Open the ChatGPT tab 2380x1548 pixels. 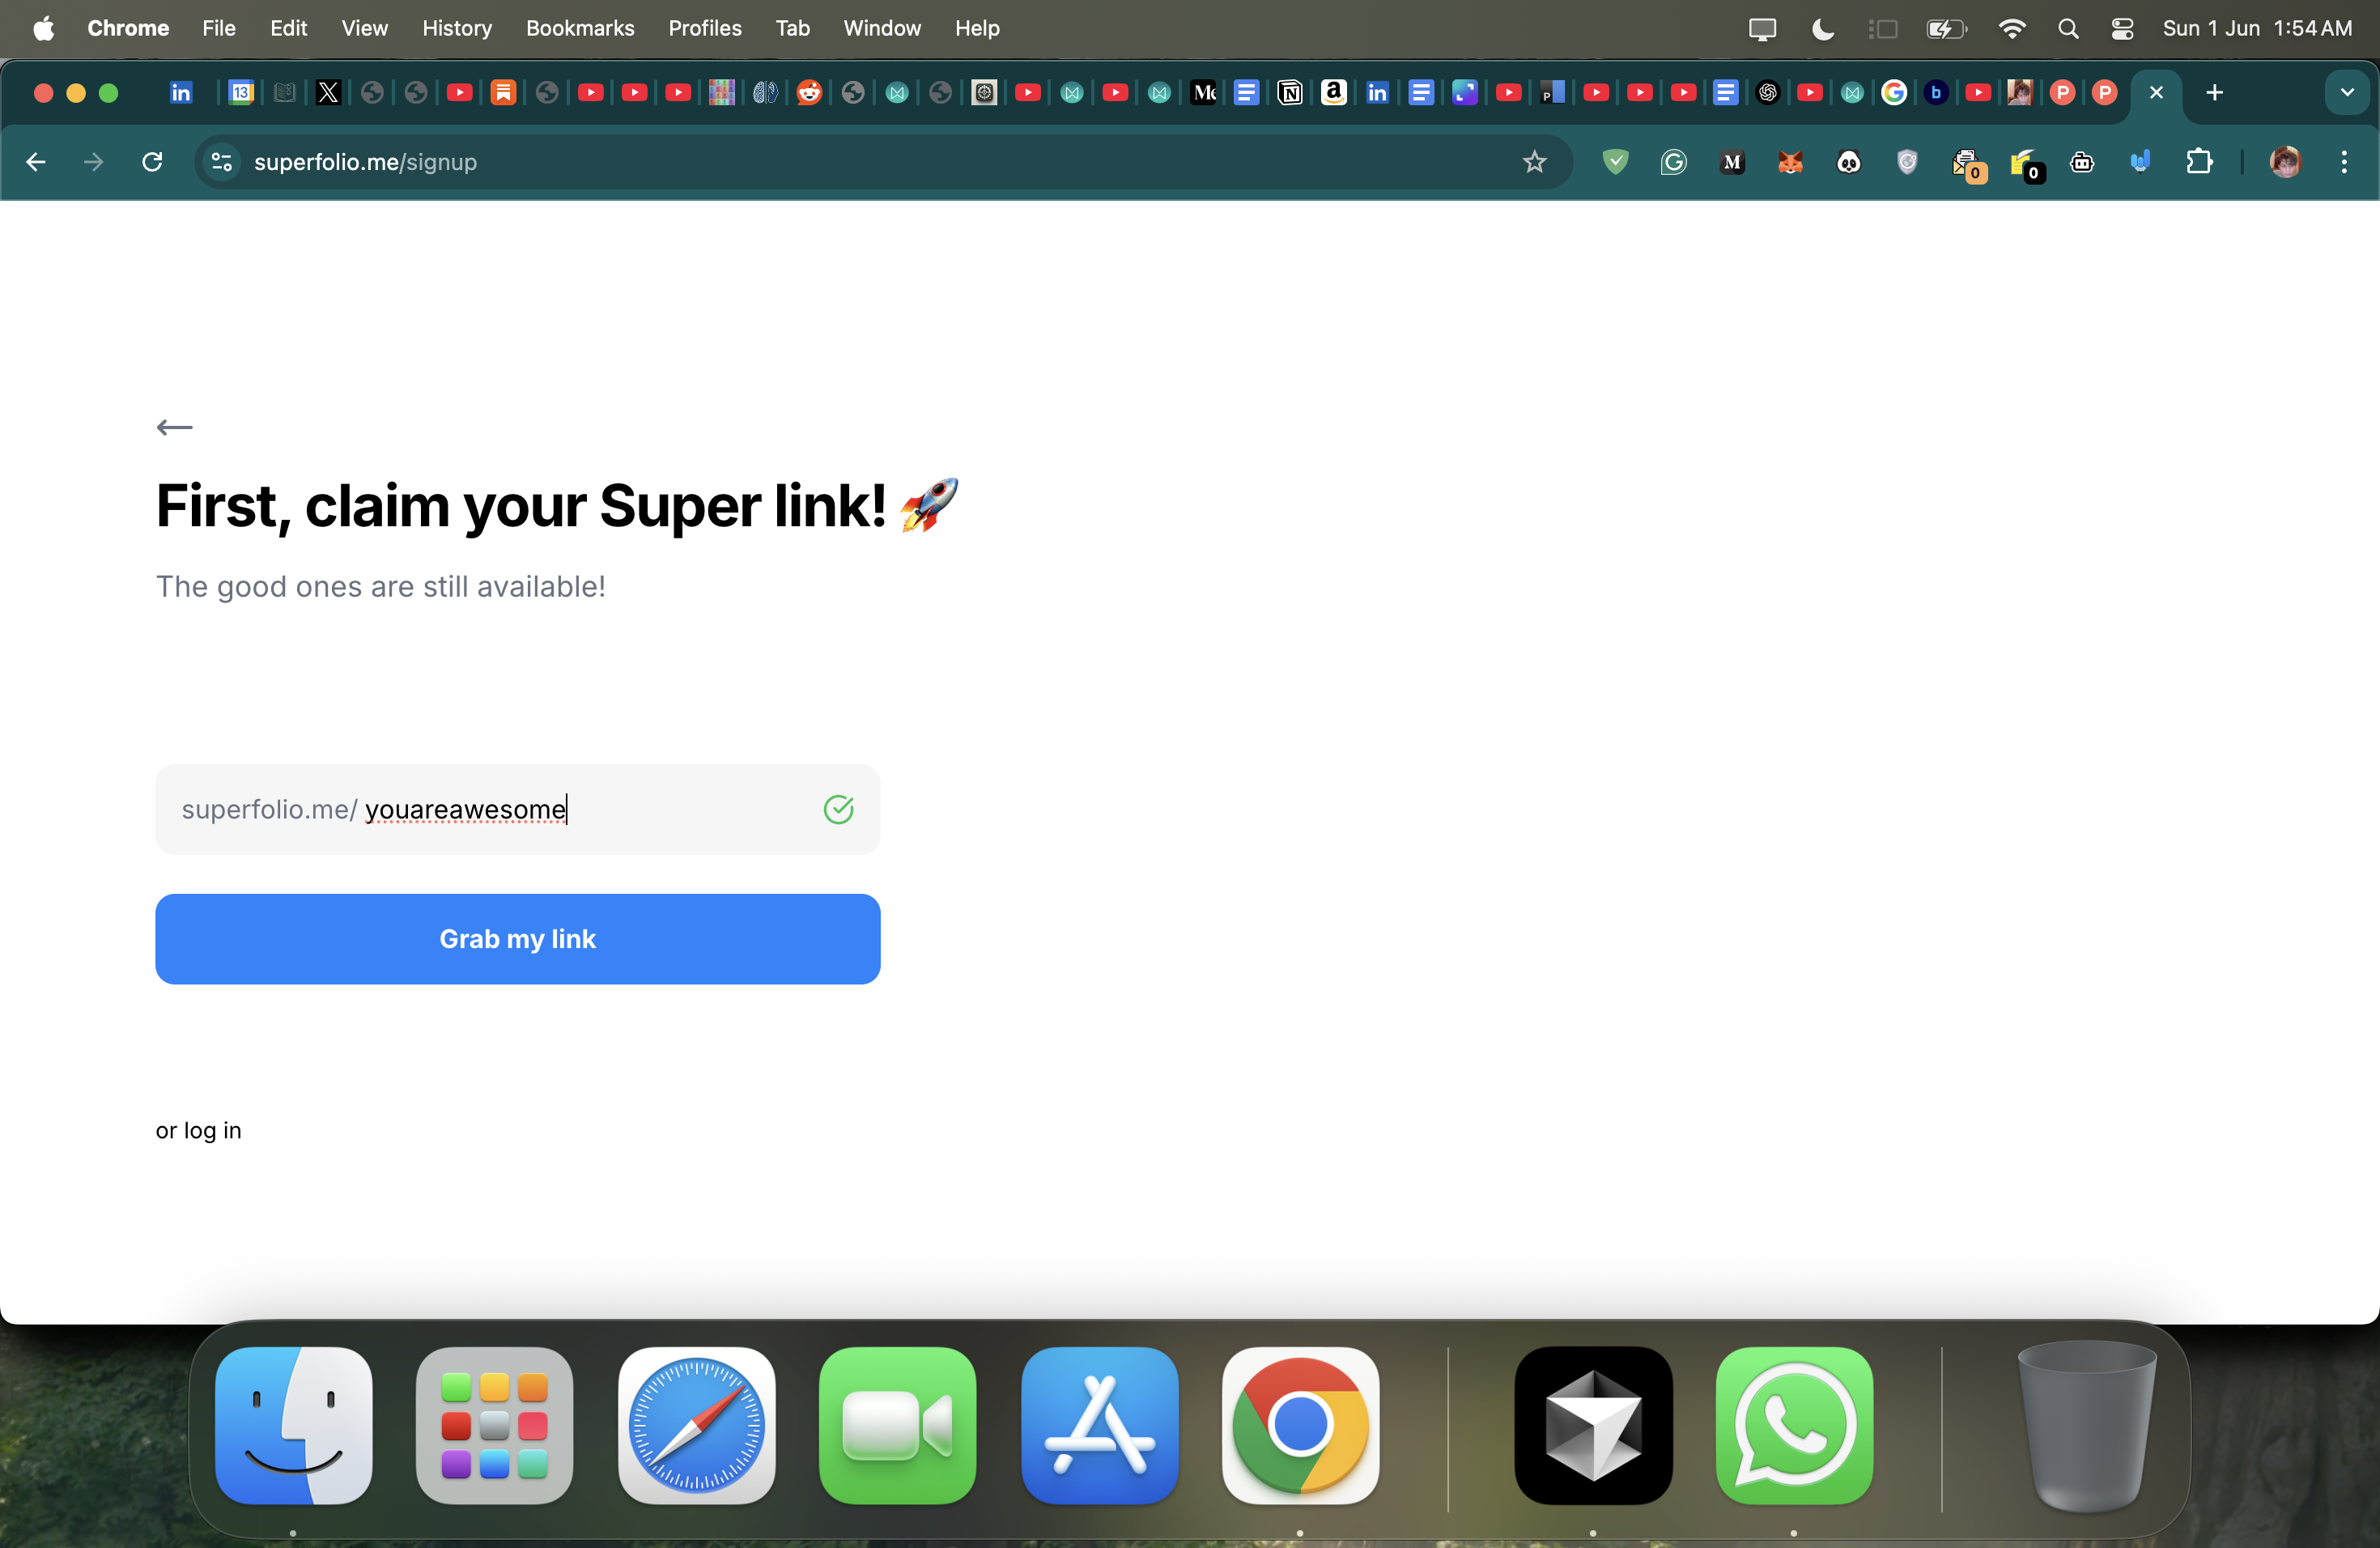1767,93
